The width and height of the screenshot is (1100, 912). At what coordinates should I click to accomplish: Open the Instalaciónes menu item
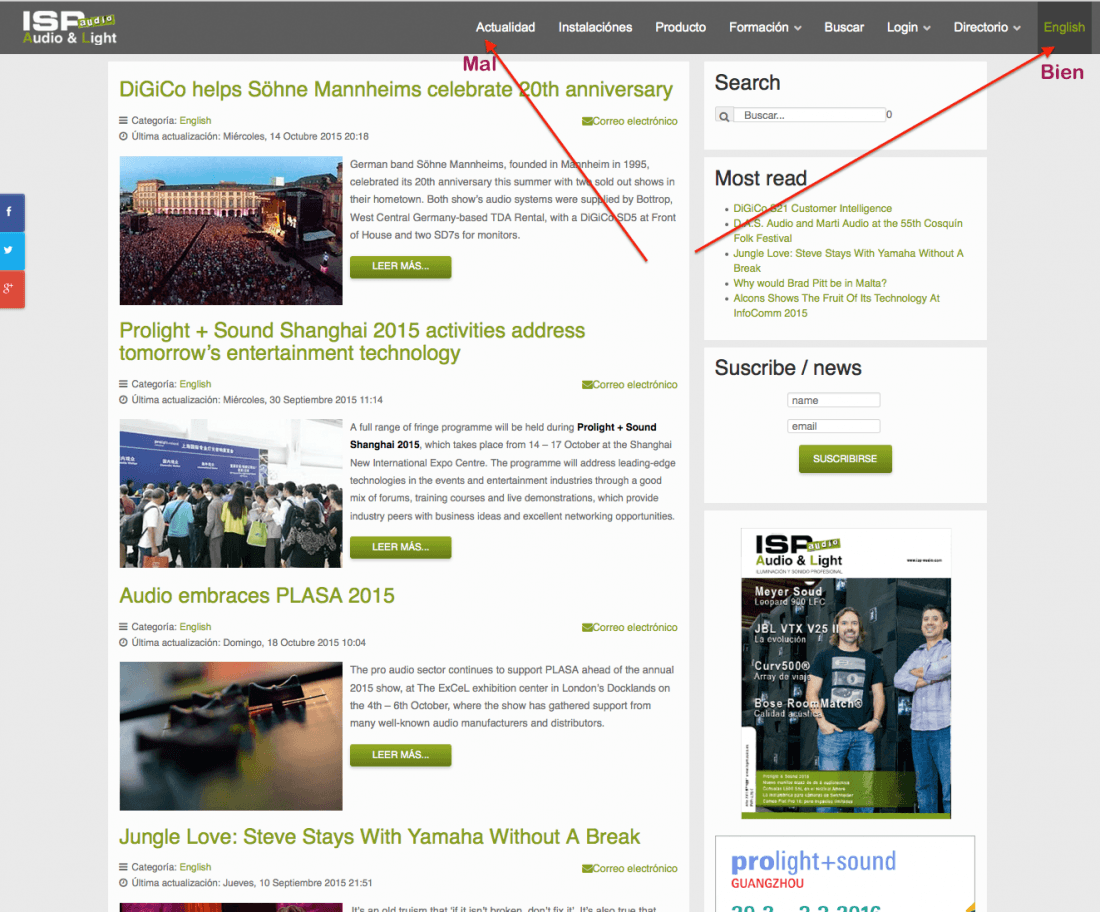pyautogui.click(x=595, y=27)
